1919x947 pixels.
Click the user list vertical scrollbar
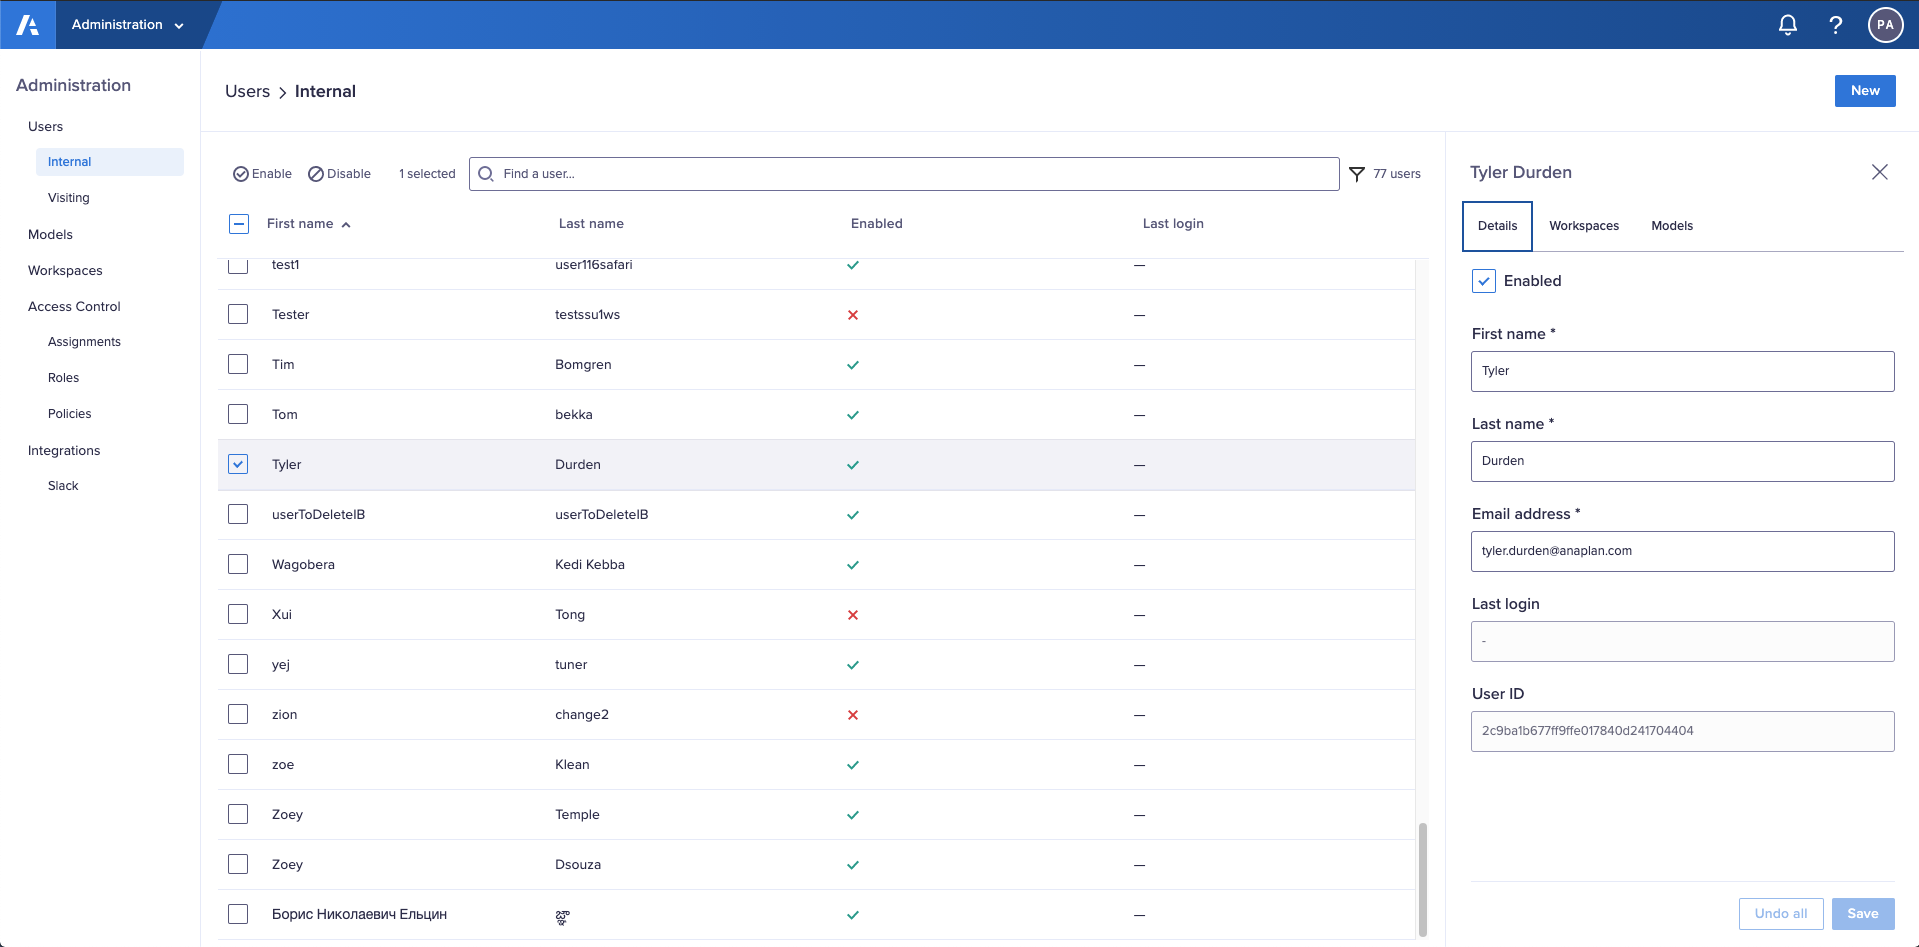[1421, 880]
